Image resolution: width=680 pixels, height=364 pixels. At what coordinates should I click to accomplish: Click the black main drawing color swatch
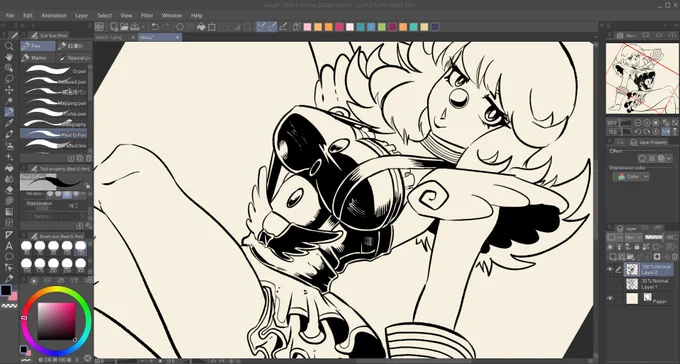tap(6, 291)
